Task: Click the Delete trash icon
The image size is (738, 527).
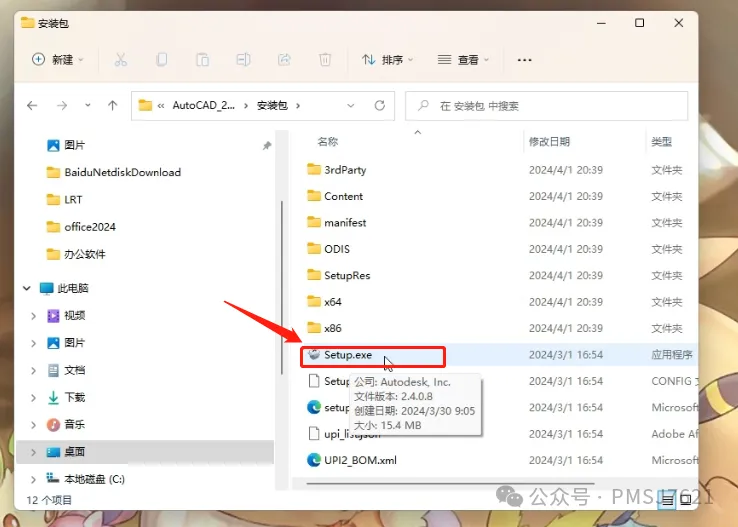Action: click(x=325, y=60)
